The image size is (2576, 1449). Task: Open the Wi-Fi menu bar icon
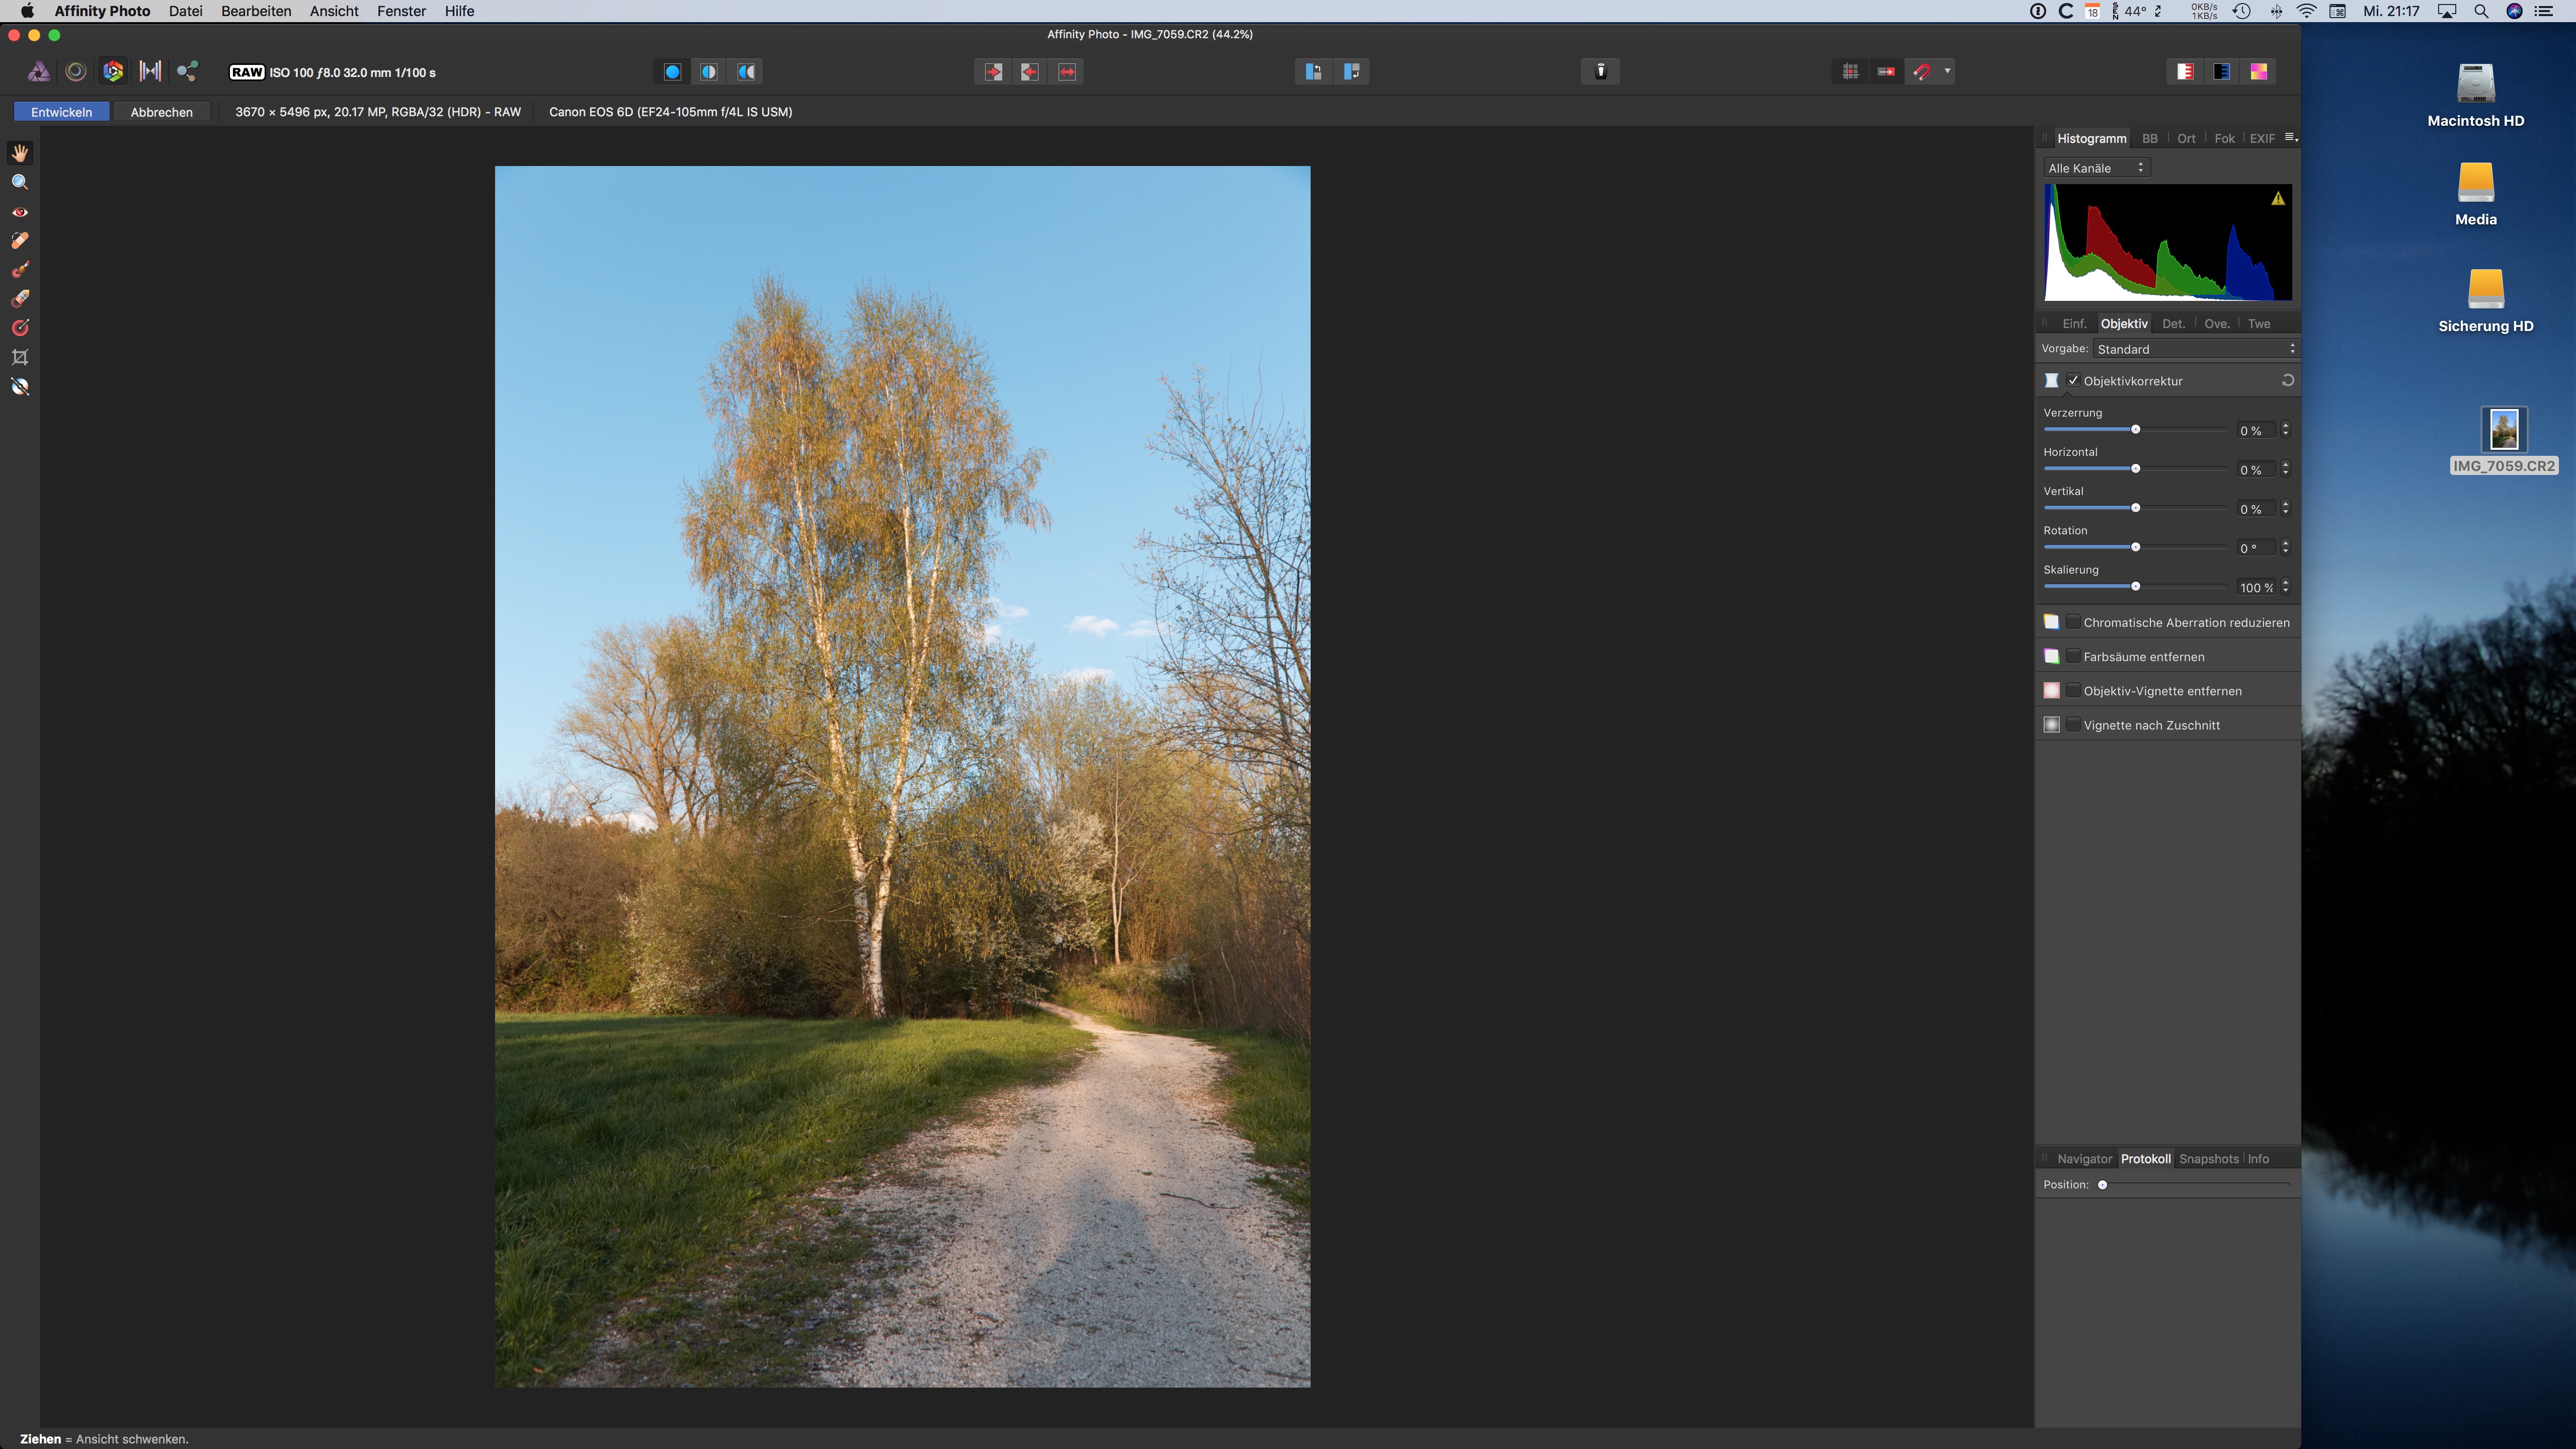click(2306, 11)
